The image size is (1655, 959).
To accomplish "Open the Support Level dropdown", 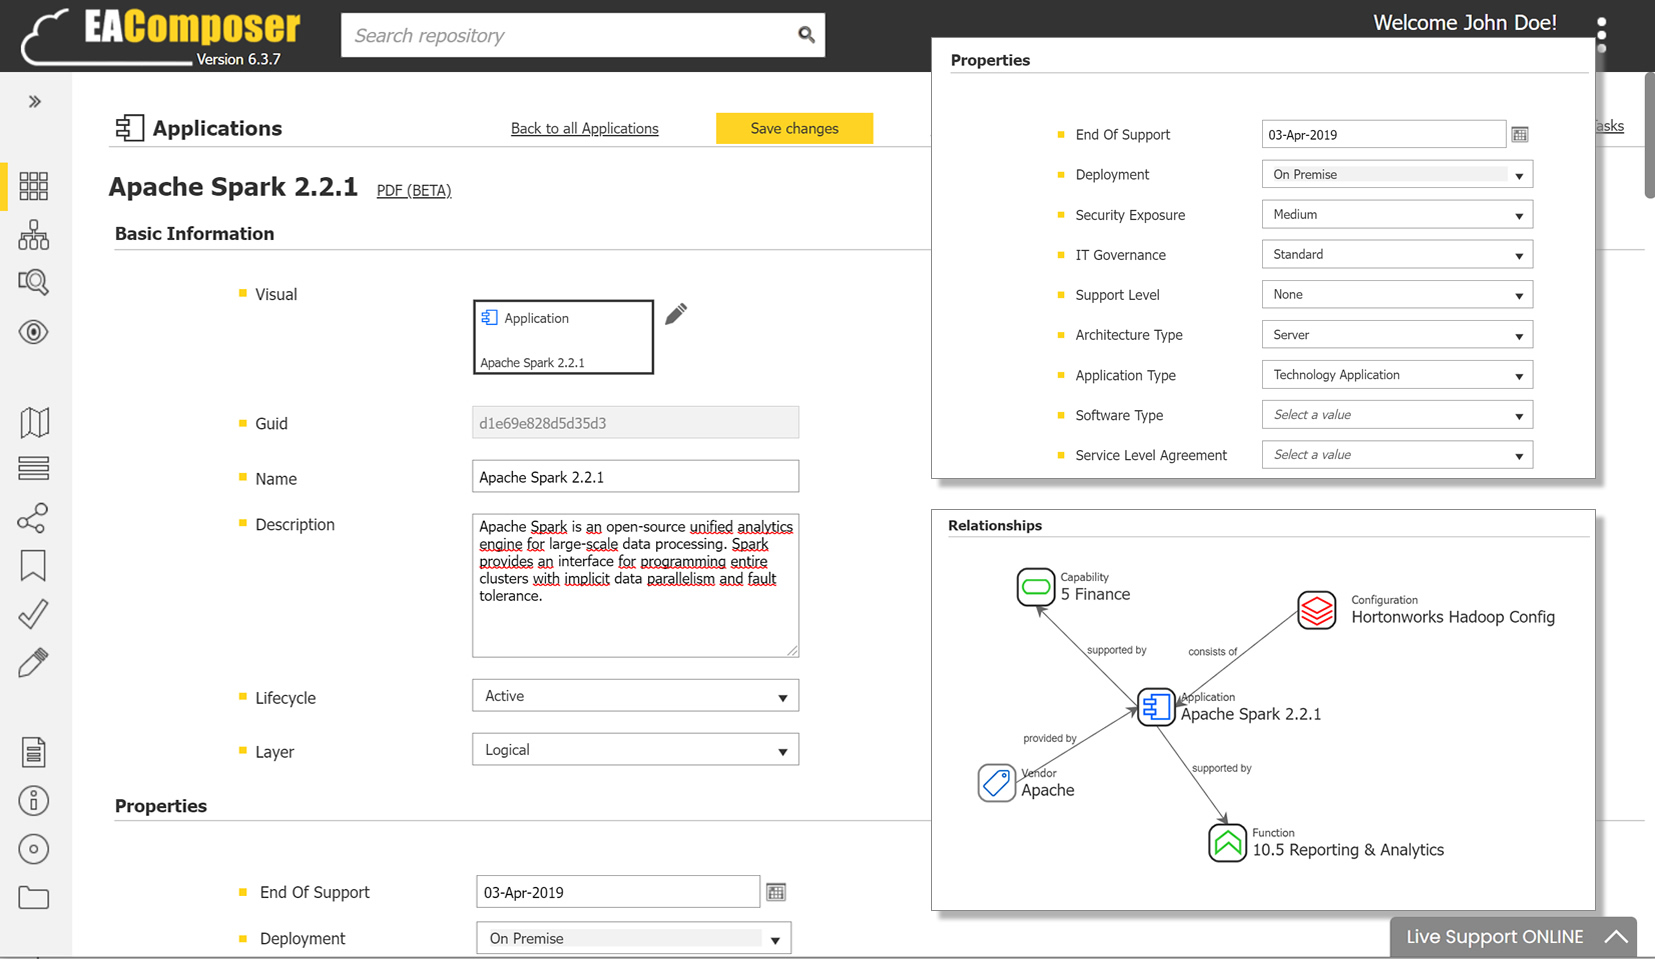I will click(x=1397, y=294).
